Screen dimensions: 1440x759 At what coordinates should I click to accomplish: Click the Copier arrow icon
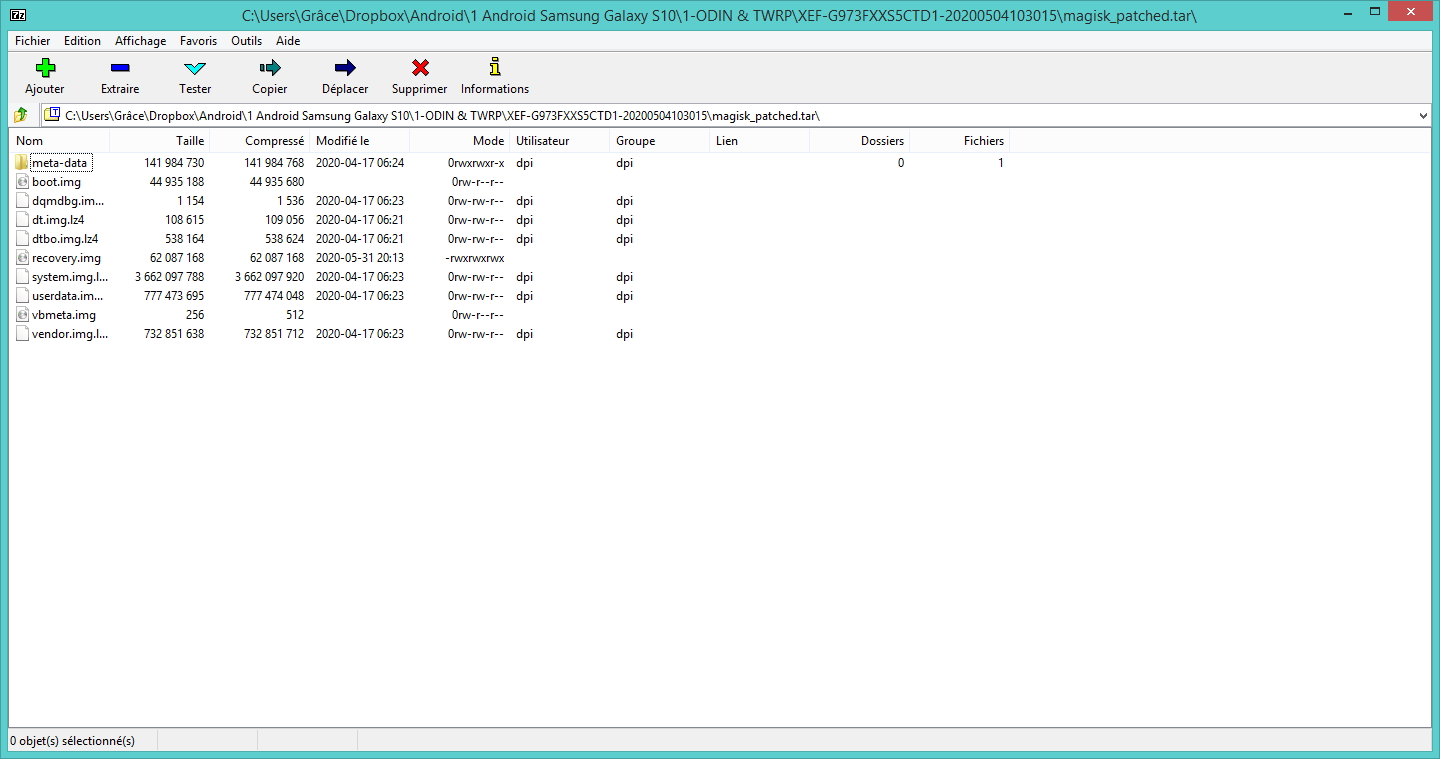(270, 67)
